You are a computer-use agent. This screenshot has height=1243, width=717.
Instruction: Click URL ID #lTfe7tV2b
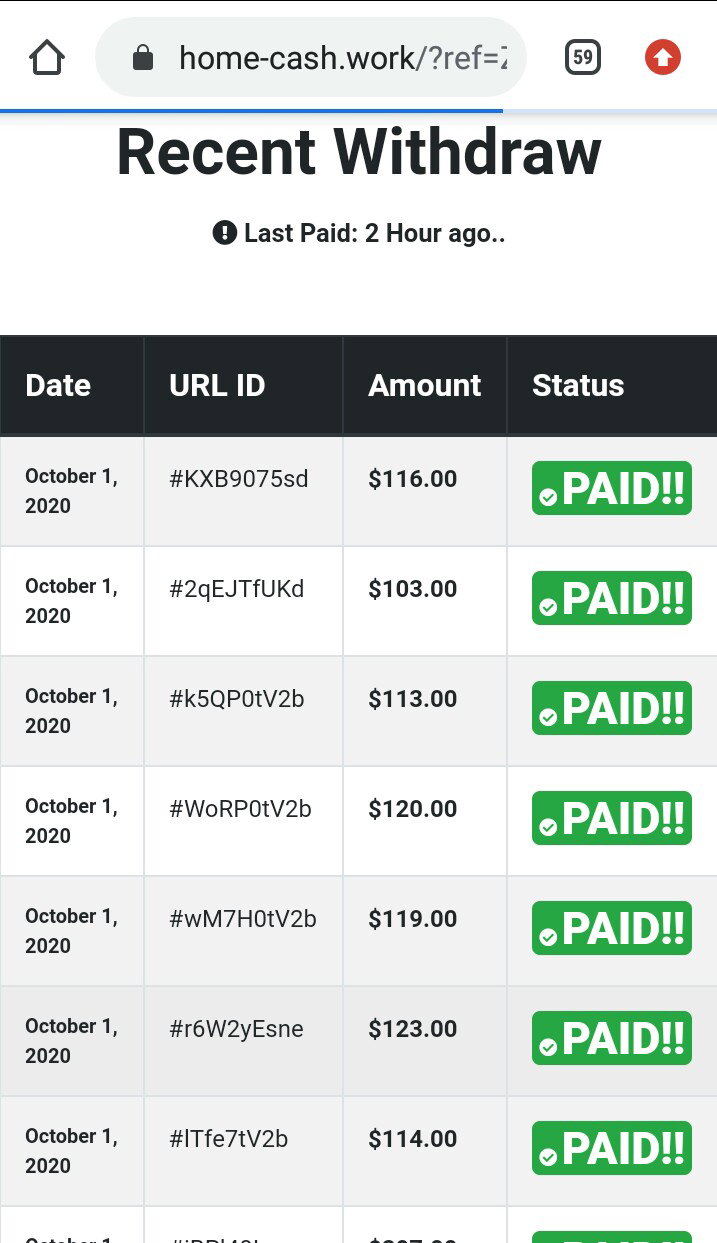point(229,1139)
